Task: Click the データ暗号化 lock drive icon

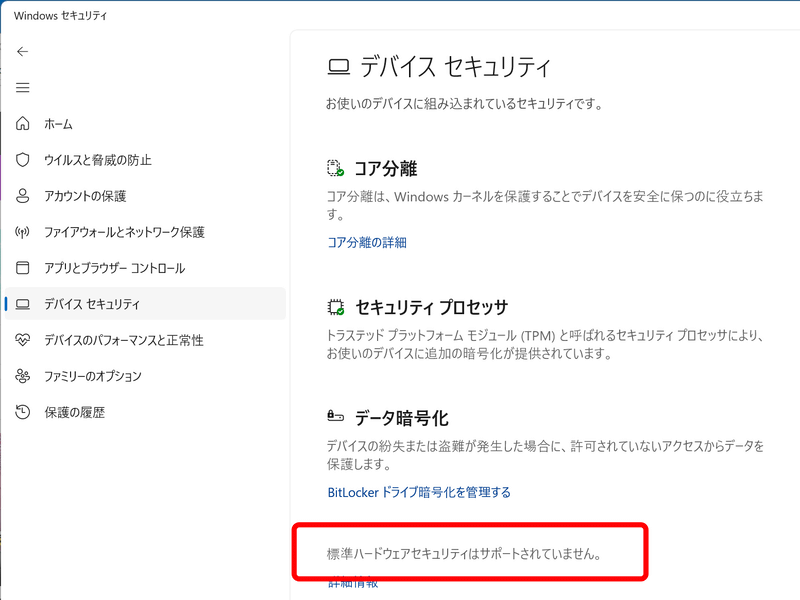Action: [335, 417]
